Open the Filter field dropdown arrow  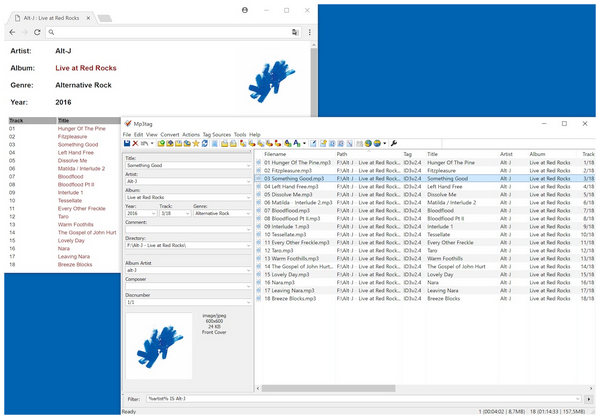[578, 399]
